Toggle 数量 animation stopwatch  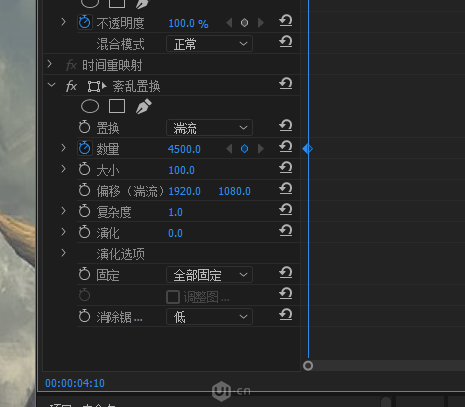pyautogui.click(x=85, y=148)
